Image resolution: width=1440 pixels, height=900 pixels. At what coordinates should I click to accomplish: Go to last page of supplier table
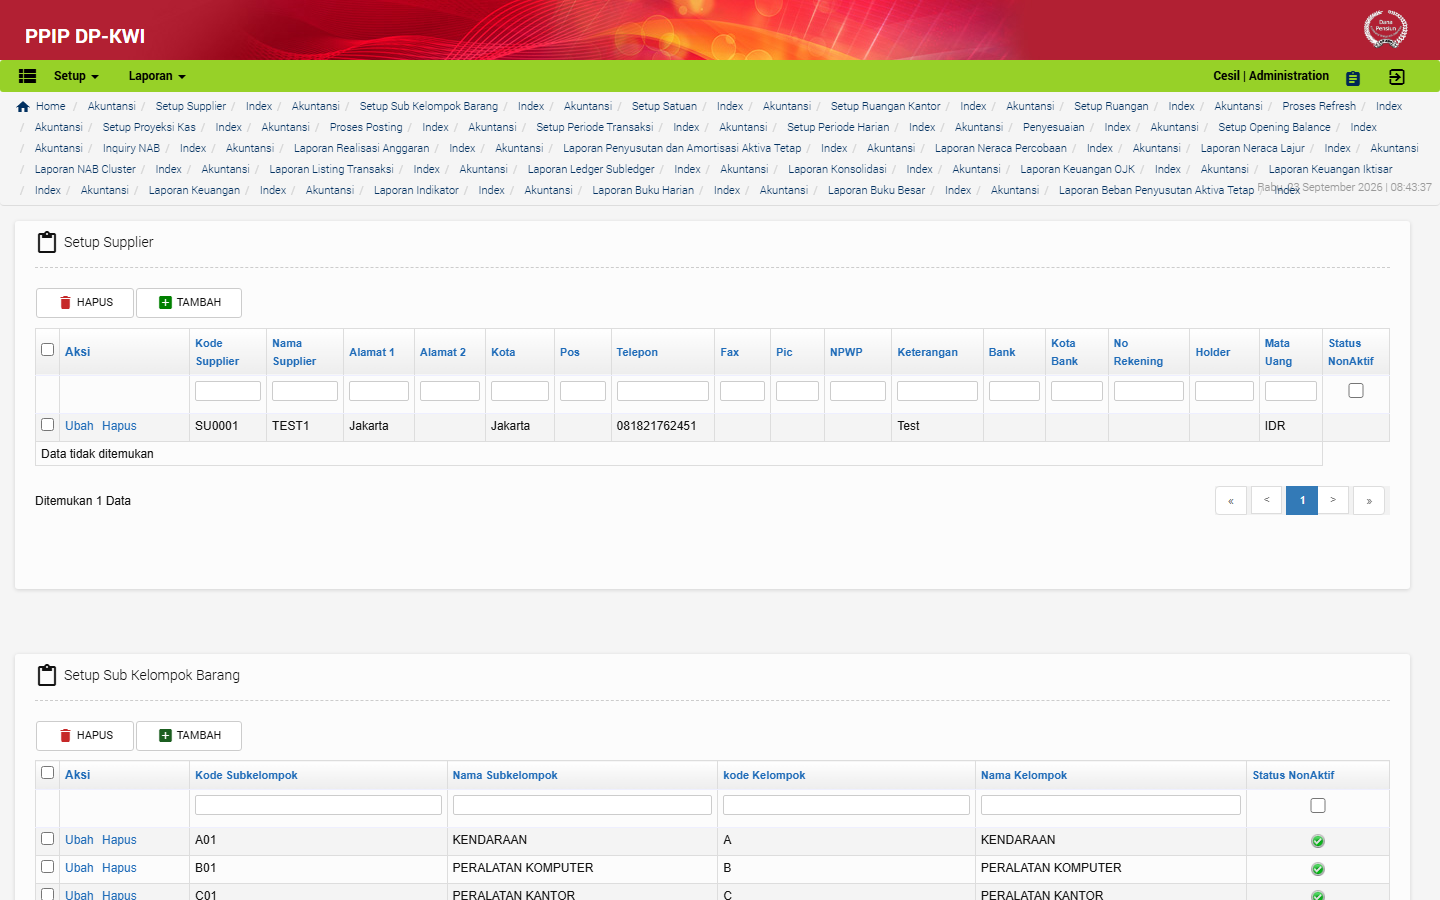click(x=1369, y=501)
